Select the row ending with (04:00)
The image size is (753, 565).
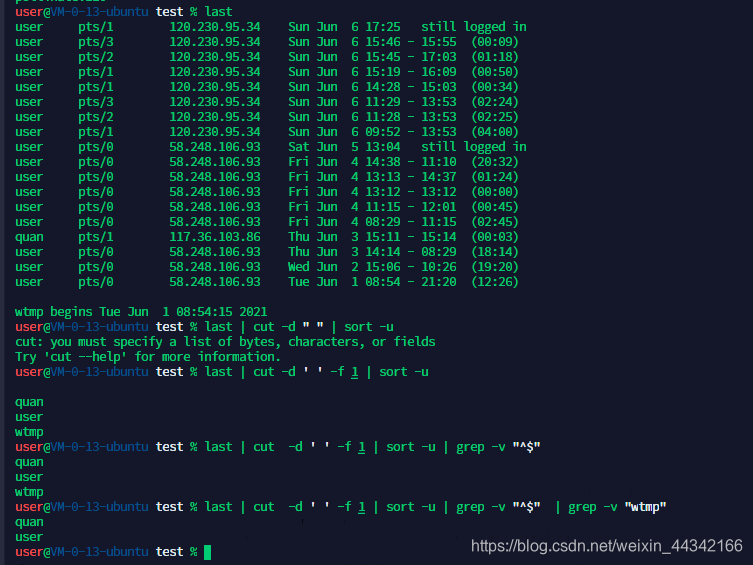click(x=267, y=132)
